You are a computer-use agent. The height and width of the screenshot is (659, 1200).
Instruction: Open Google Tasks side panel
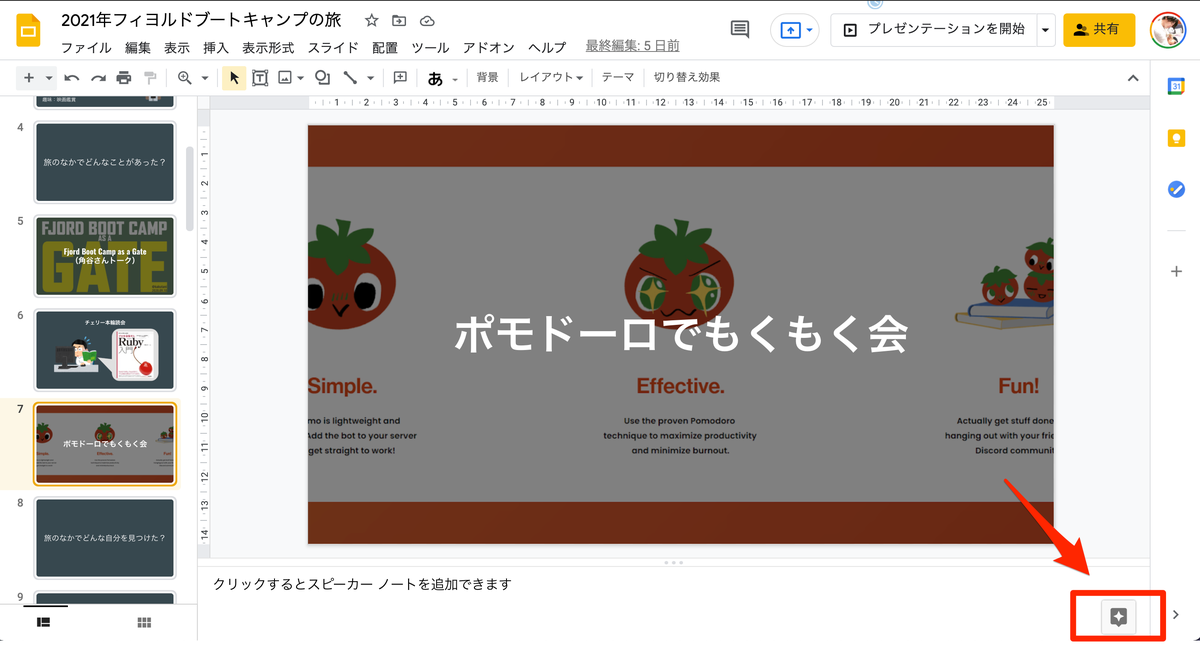pos(1176,190)
